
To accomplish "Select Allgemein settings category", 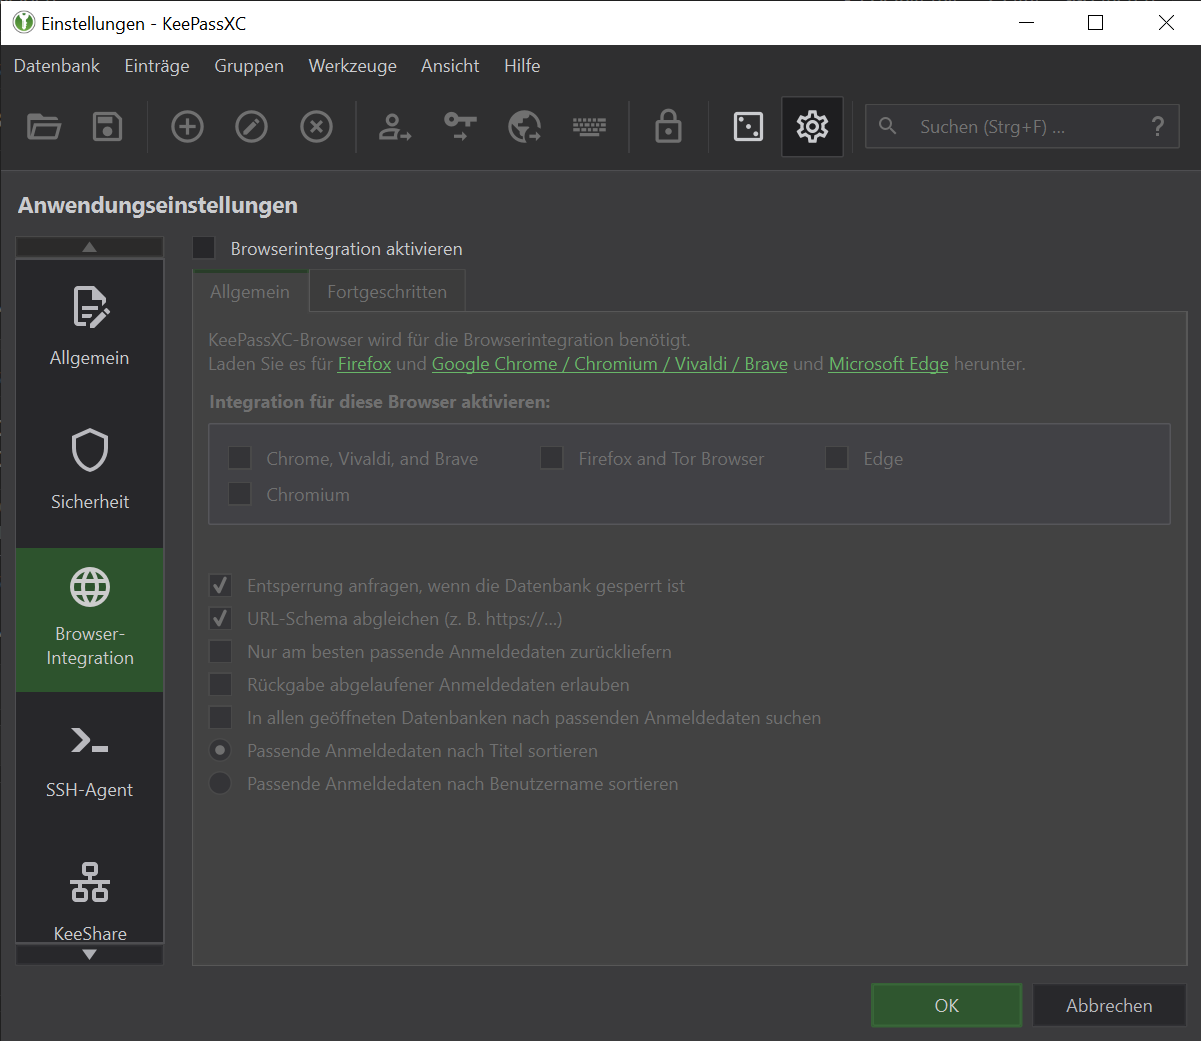I will click(x=90, y=330).
